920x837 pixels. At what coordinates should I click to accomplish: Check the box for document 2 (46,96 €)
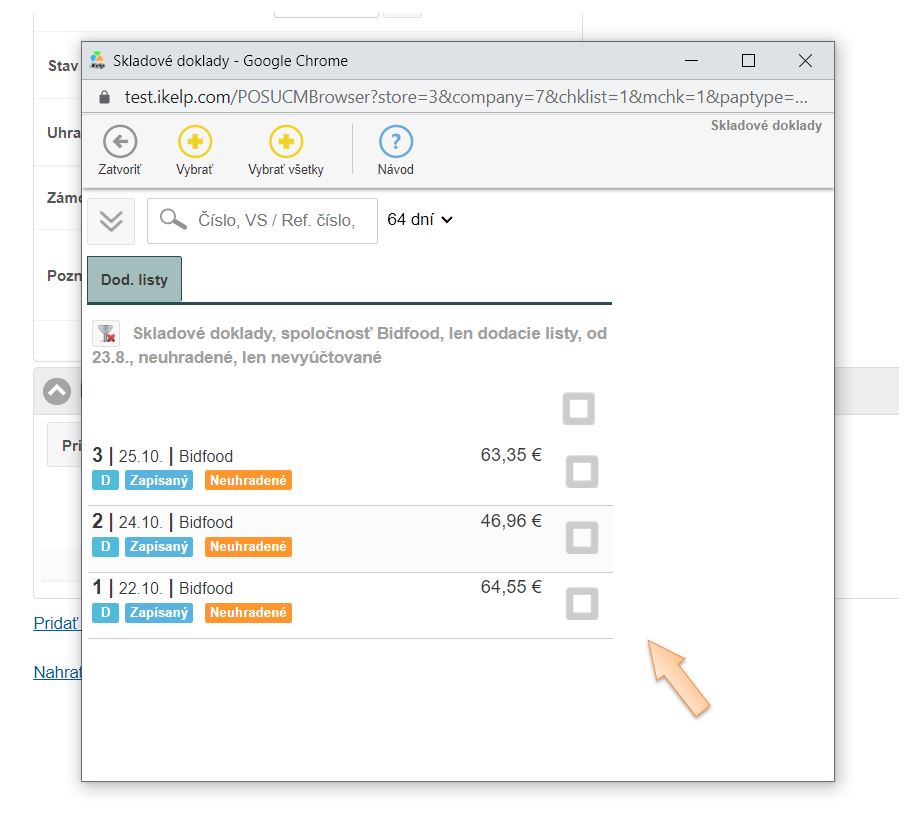(582, 538)
